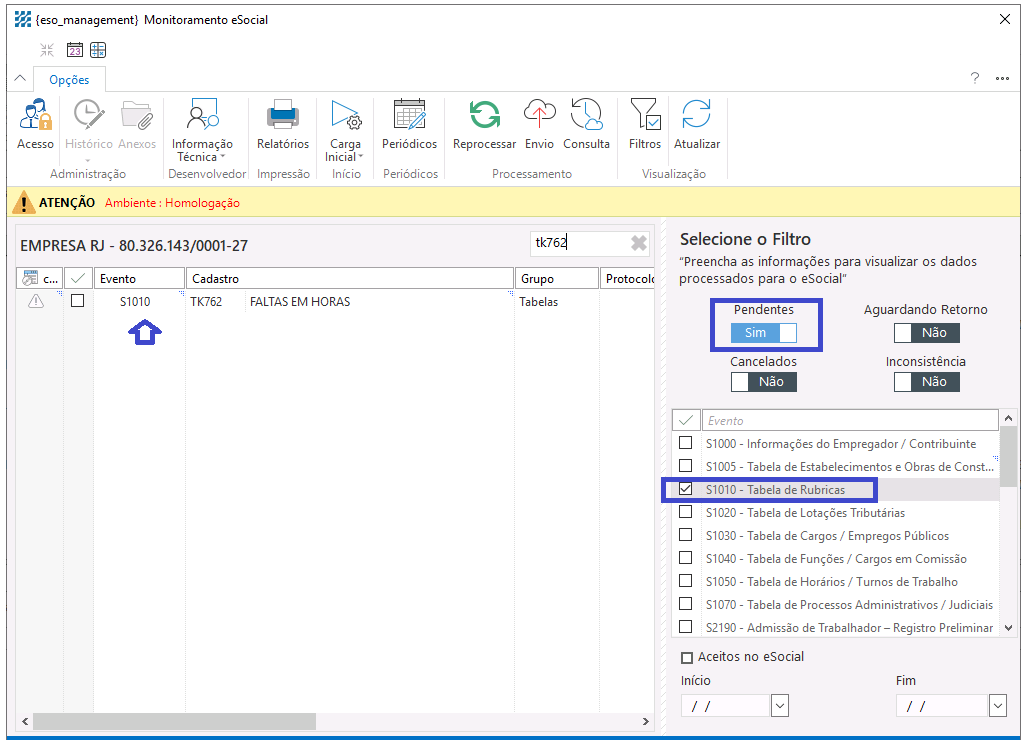1023x741 pixels.
Task: Click the Acesso icon in ribbon
Action: [x=35, y=118]
